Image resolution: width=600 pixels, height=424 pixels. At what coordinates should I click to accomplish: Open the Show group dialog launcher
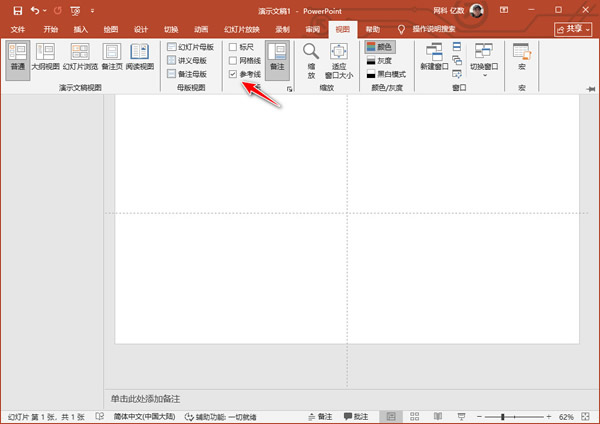290,89
